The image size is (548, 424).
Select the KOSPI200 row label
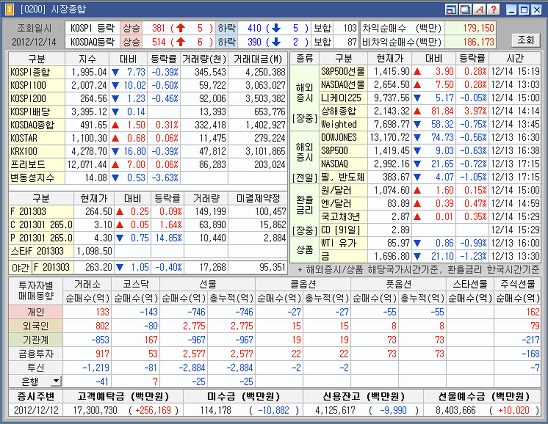point(37,99)
